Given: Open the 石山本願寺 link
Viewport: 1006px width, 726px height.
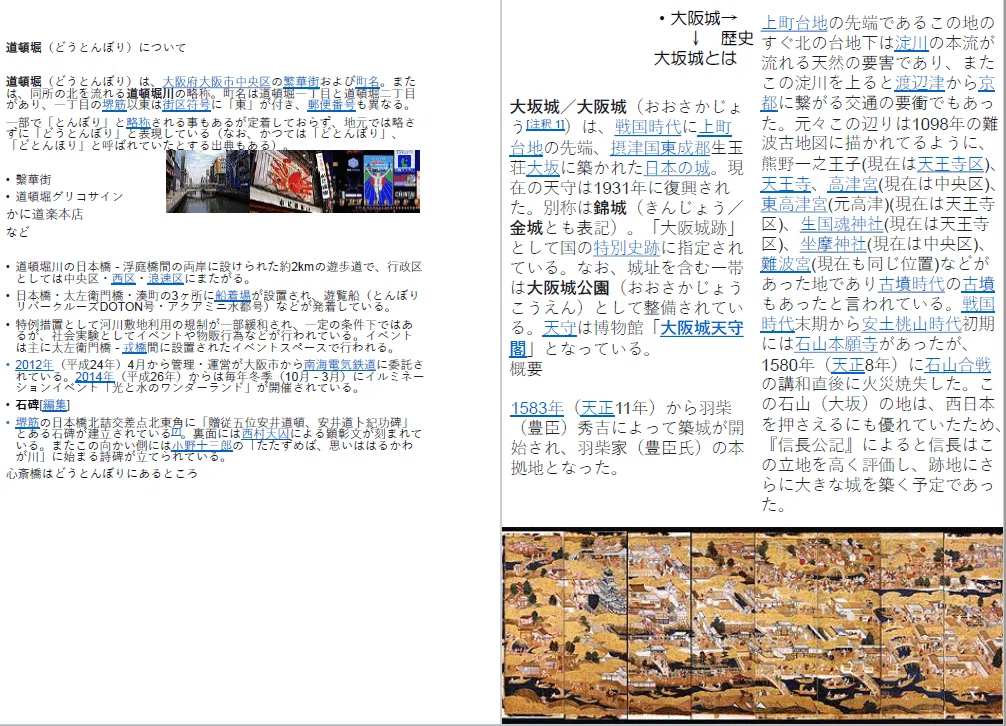Looking at the screenshot, I should pyautogui.click(x=836, y=344).
